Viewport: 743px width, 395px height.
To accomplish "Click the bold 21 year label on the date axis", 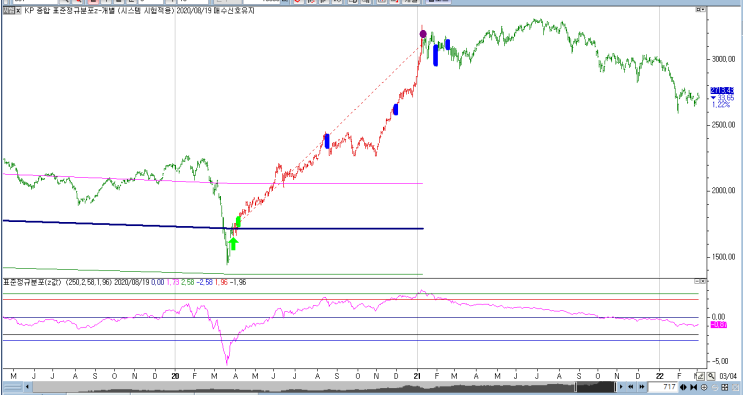I will (x=417, y=376).
